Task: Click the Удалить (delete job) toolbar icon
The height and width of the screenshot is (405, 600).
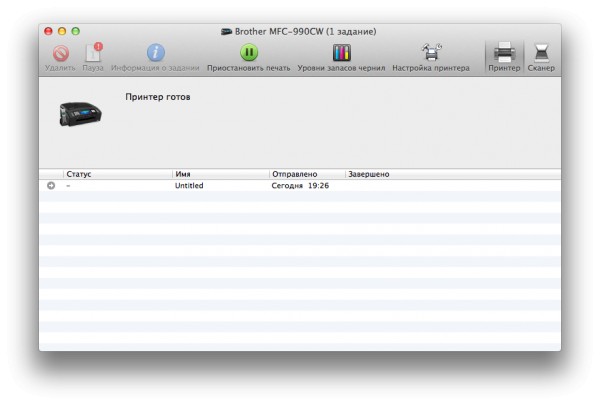Action: pyautogui.click(x=60, y=53)
